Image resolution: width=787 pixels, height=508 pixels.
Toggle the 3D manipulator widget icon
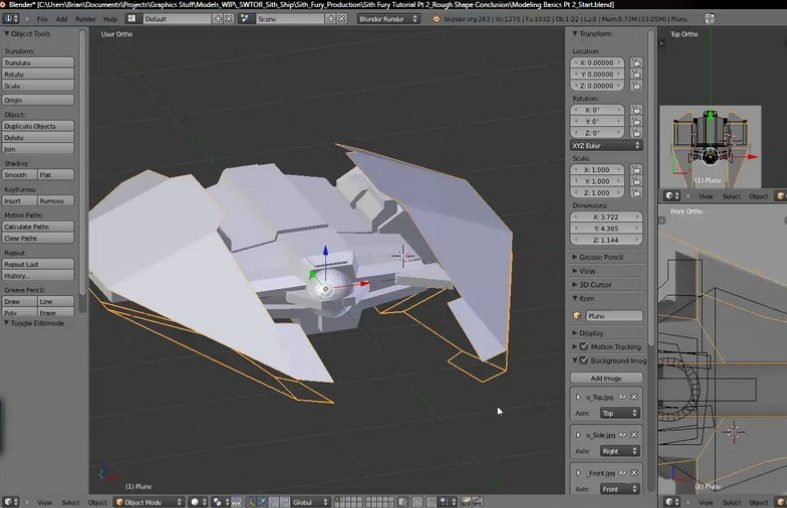[251, 501]
